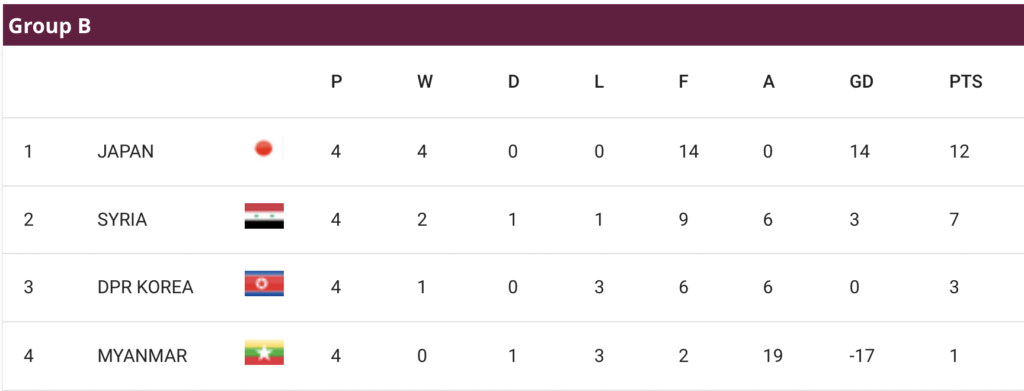Click Myanmar's -17 goal difference

(862, 356)
